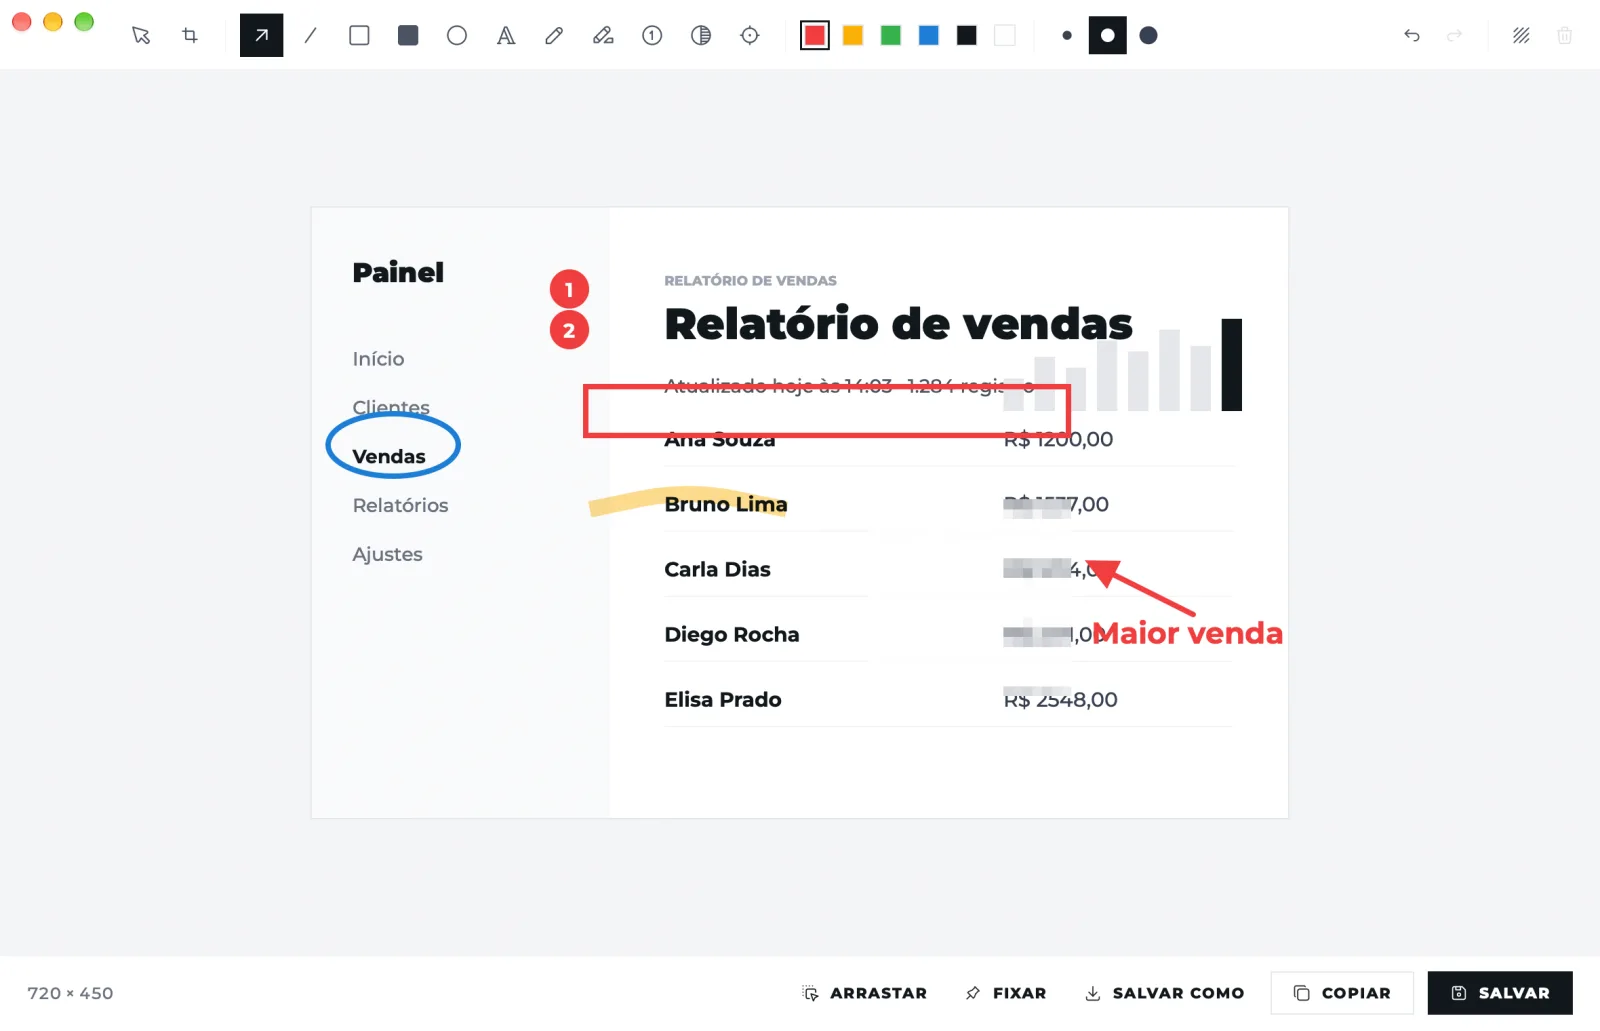Pick the black color swatch
This screenshot has width=1600, height=1031.
pyautogui.click(x=967, y=36)
